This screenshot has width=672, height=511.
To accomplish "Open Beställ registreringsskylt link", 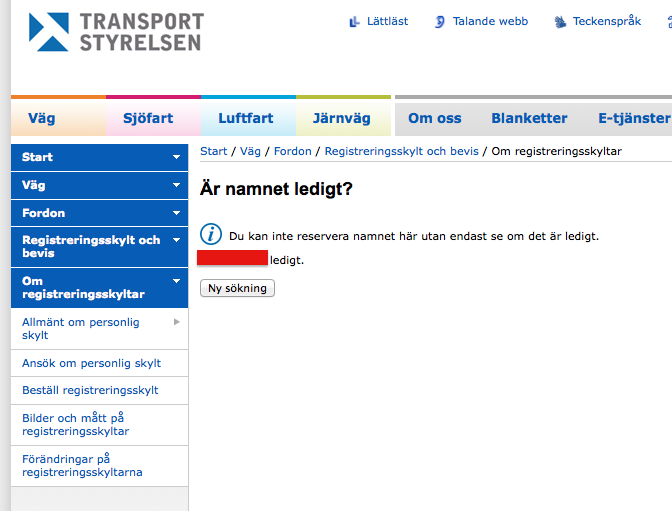I will pyautogui.click(x=90, y=390).
